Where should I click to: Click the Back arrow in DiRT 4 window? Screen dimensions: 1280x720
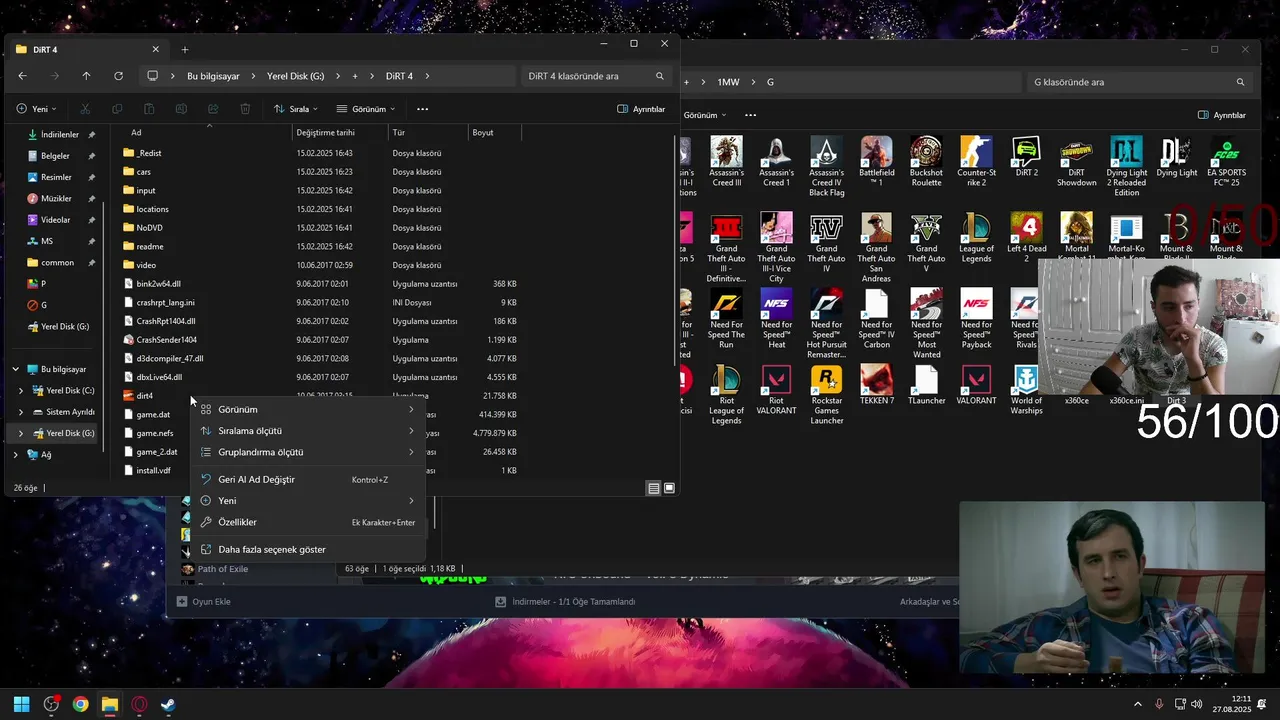click(22, 76)
